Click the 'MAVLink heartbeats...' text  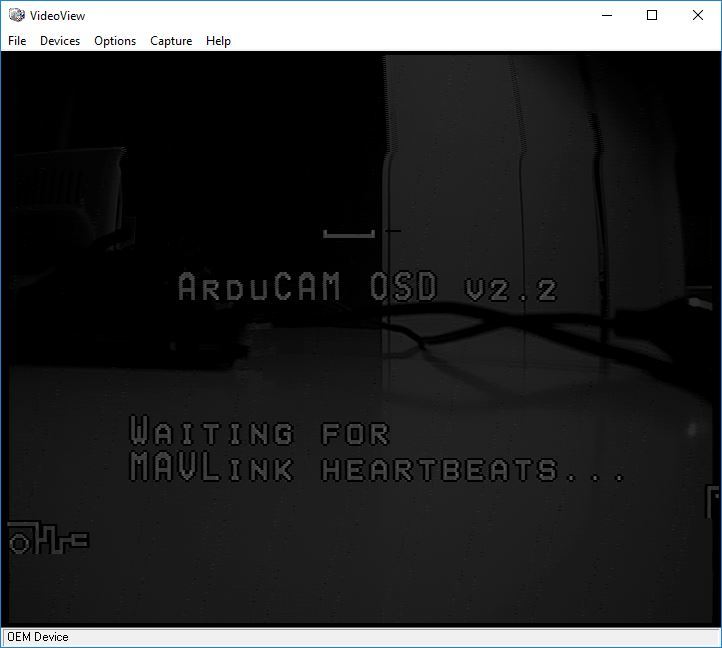pyautogui.click(x=377, y=467)
